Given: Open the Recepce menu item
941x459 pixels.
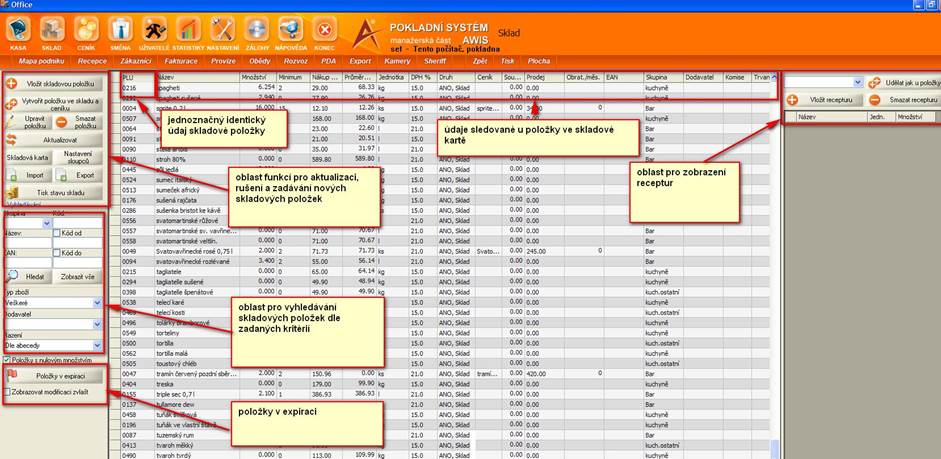Looking at the screenshot, I should [92, 61].
